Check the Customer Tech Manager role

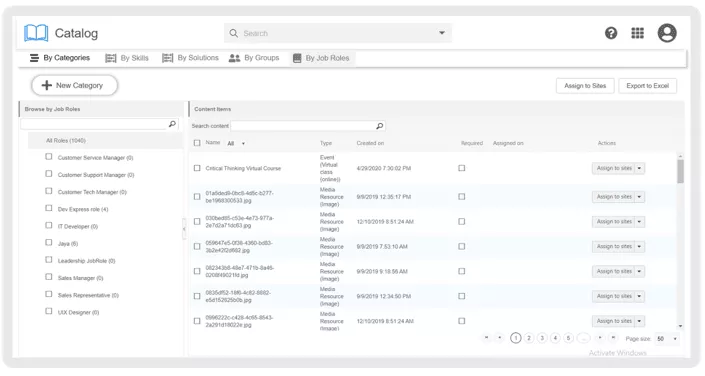[49, 191]
